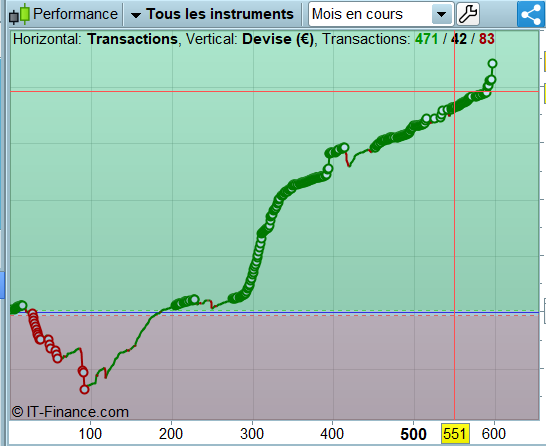The height and width of the screenshot is (446, 546).
Task: Click the 600 label on the x-axis
Action: point(493,434)
